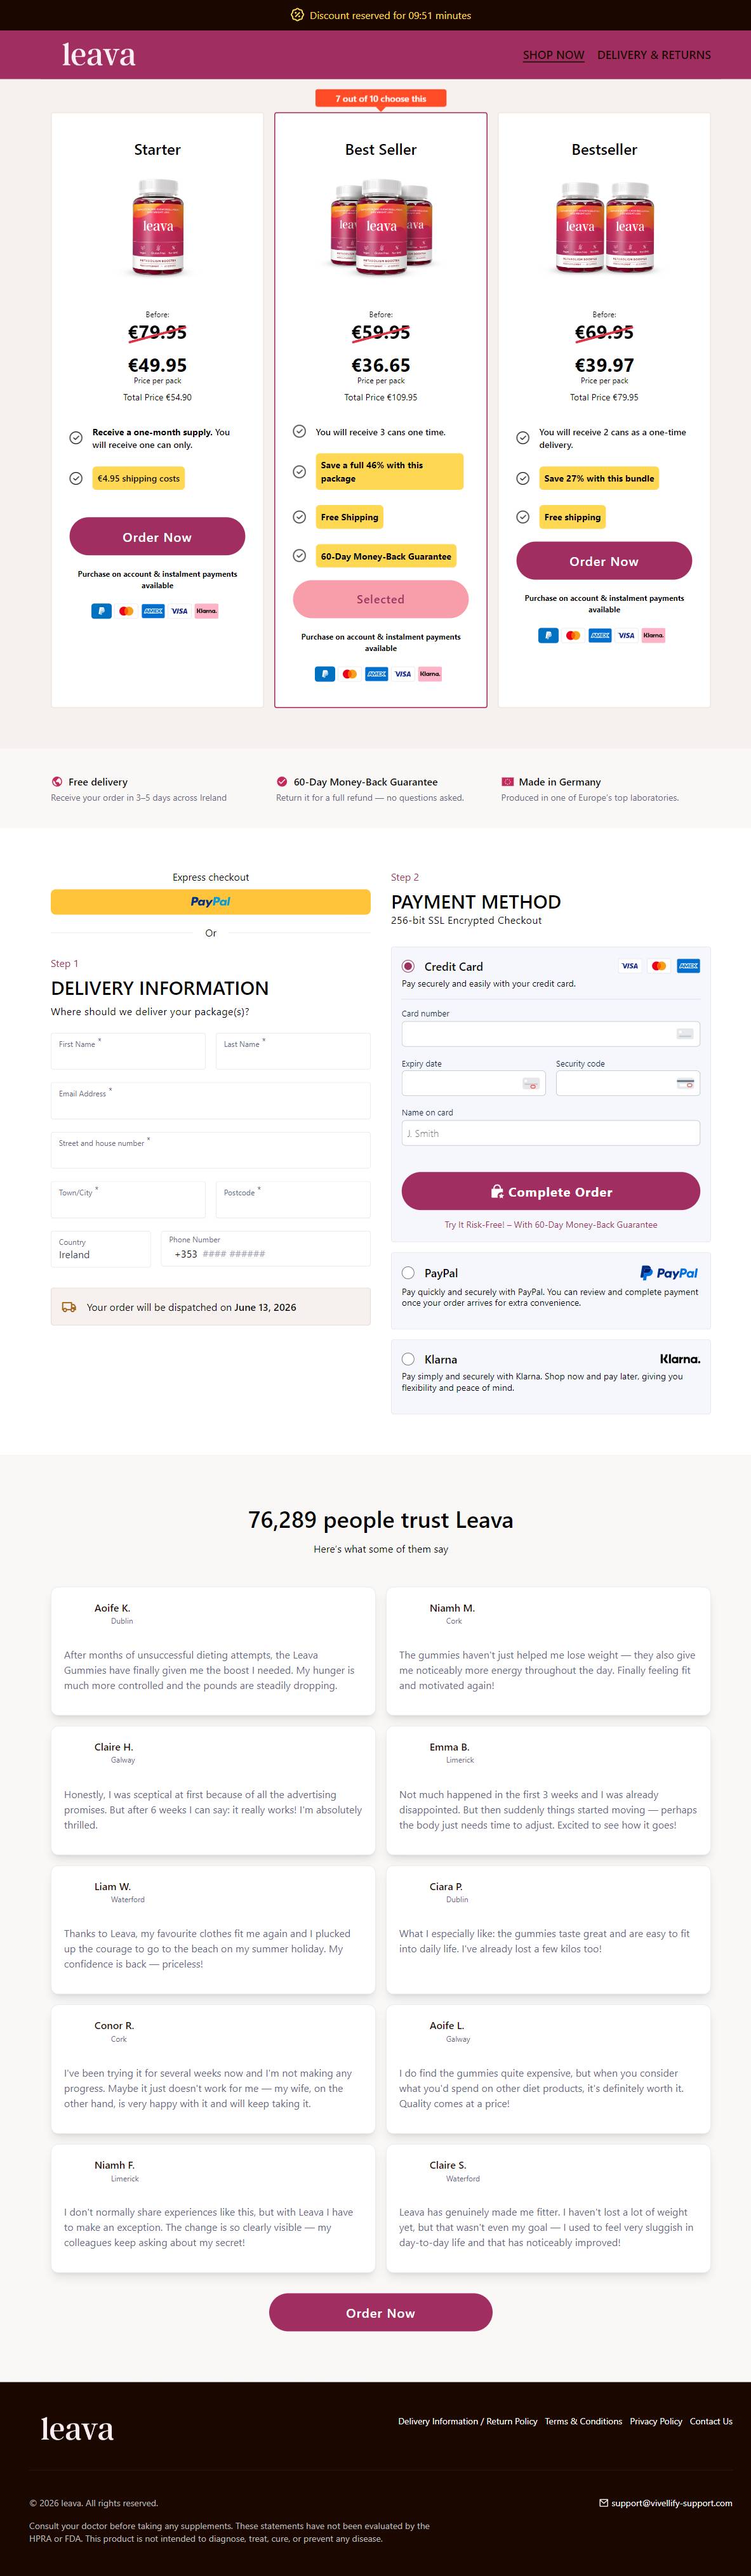The width and height of the screenshot is (751, 2576).
Task: Select the PayPal payment radio button
Action: (x=408, y=1273)
